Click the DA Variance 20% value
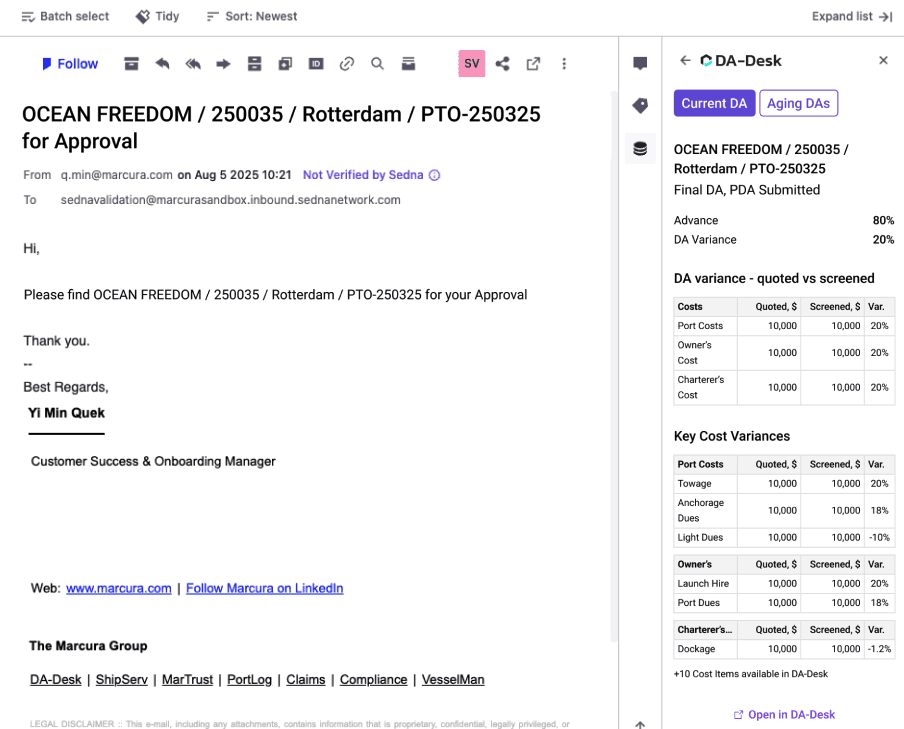Viewport: 904px width, 729px height. point(883,239)
